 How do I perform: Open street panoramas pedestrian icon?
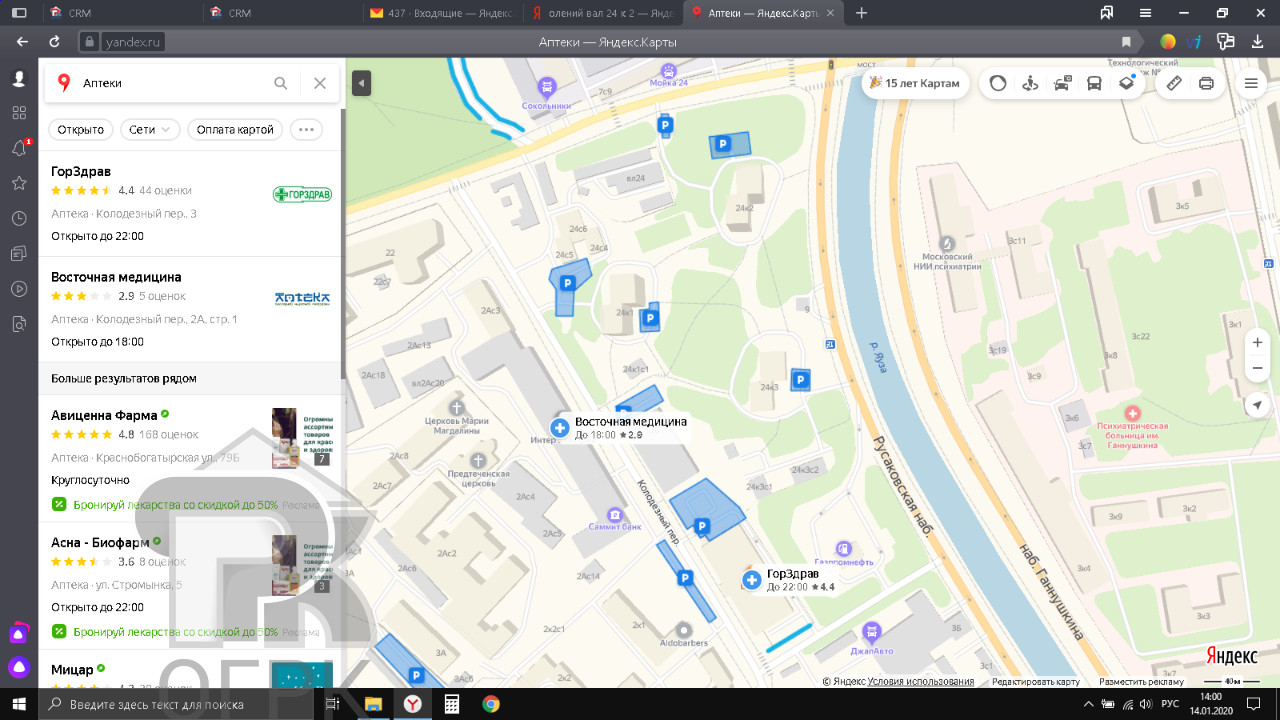(x=1030, y=84)
